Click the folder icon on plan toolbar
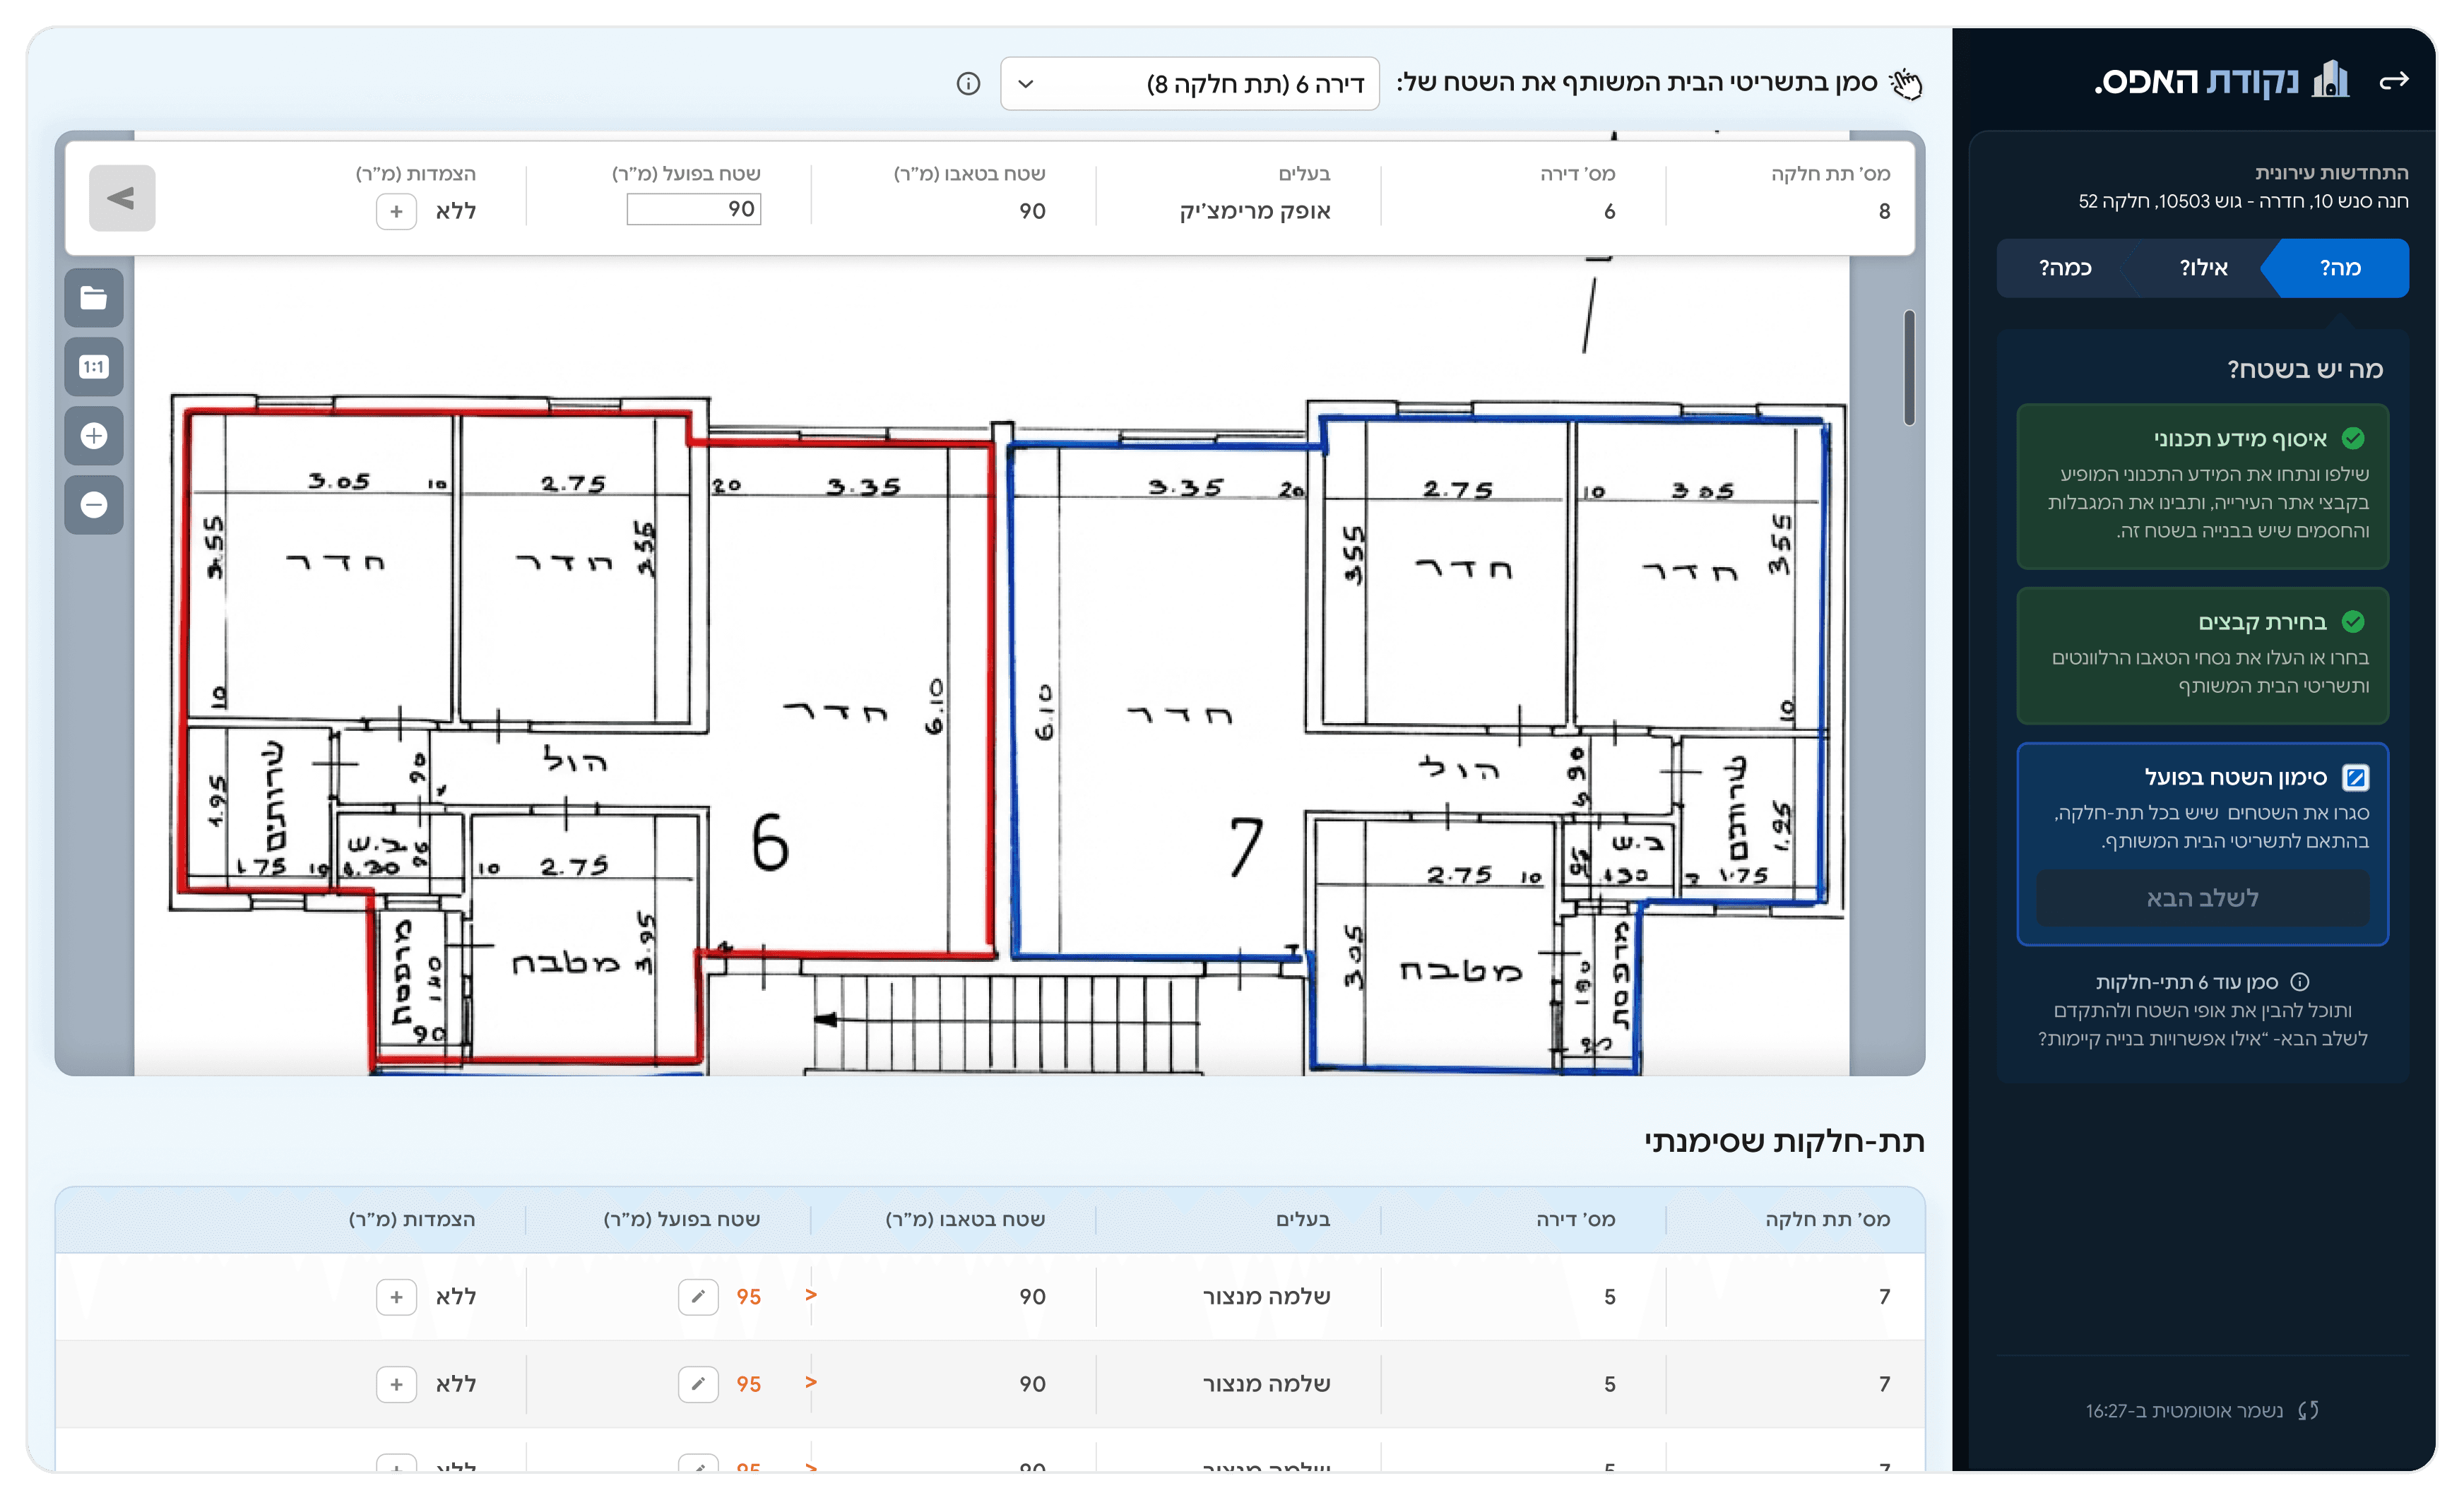Image resolution: width=2464 pixels, height=1500 pixels. pyautogui.click(x=94, y=298)
